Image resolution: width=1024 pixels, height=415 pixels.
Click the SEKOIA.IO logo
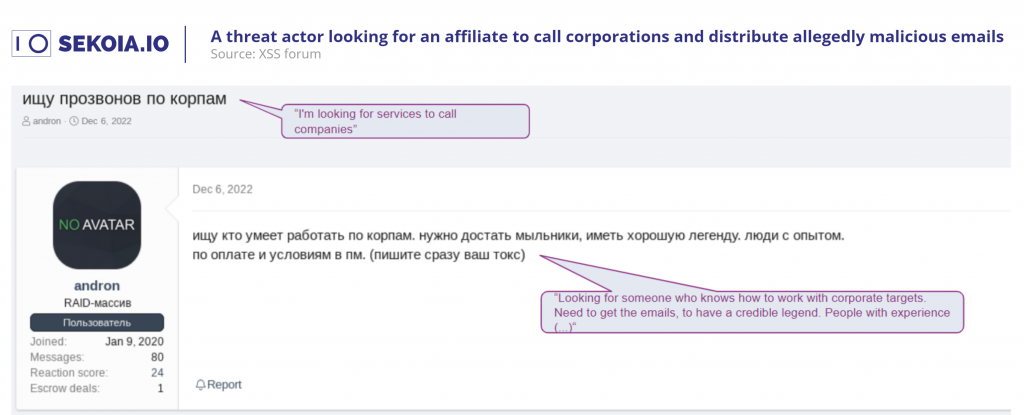click(x=91, y=44)
